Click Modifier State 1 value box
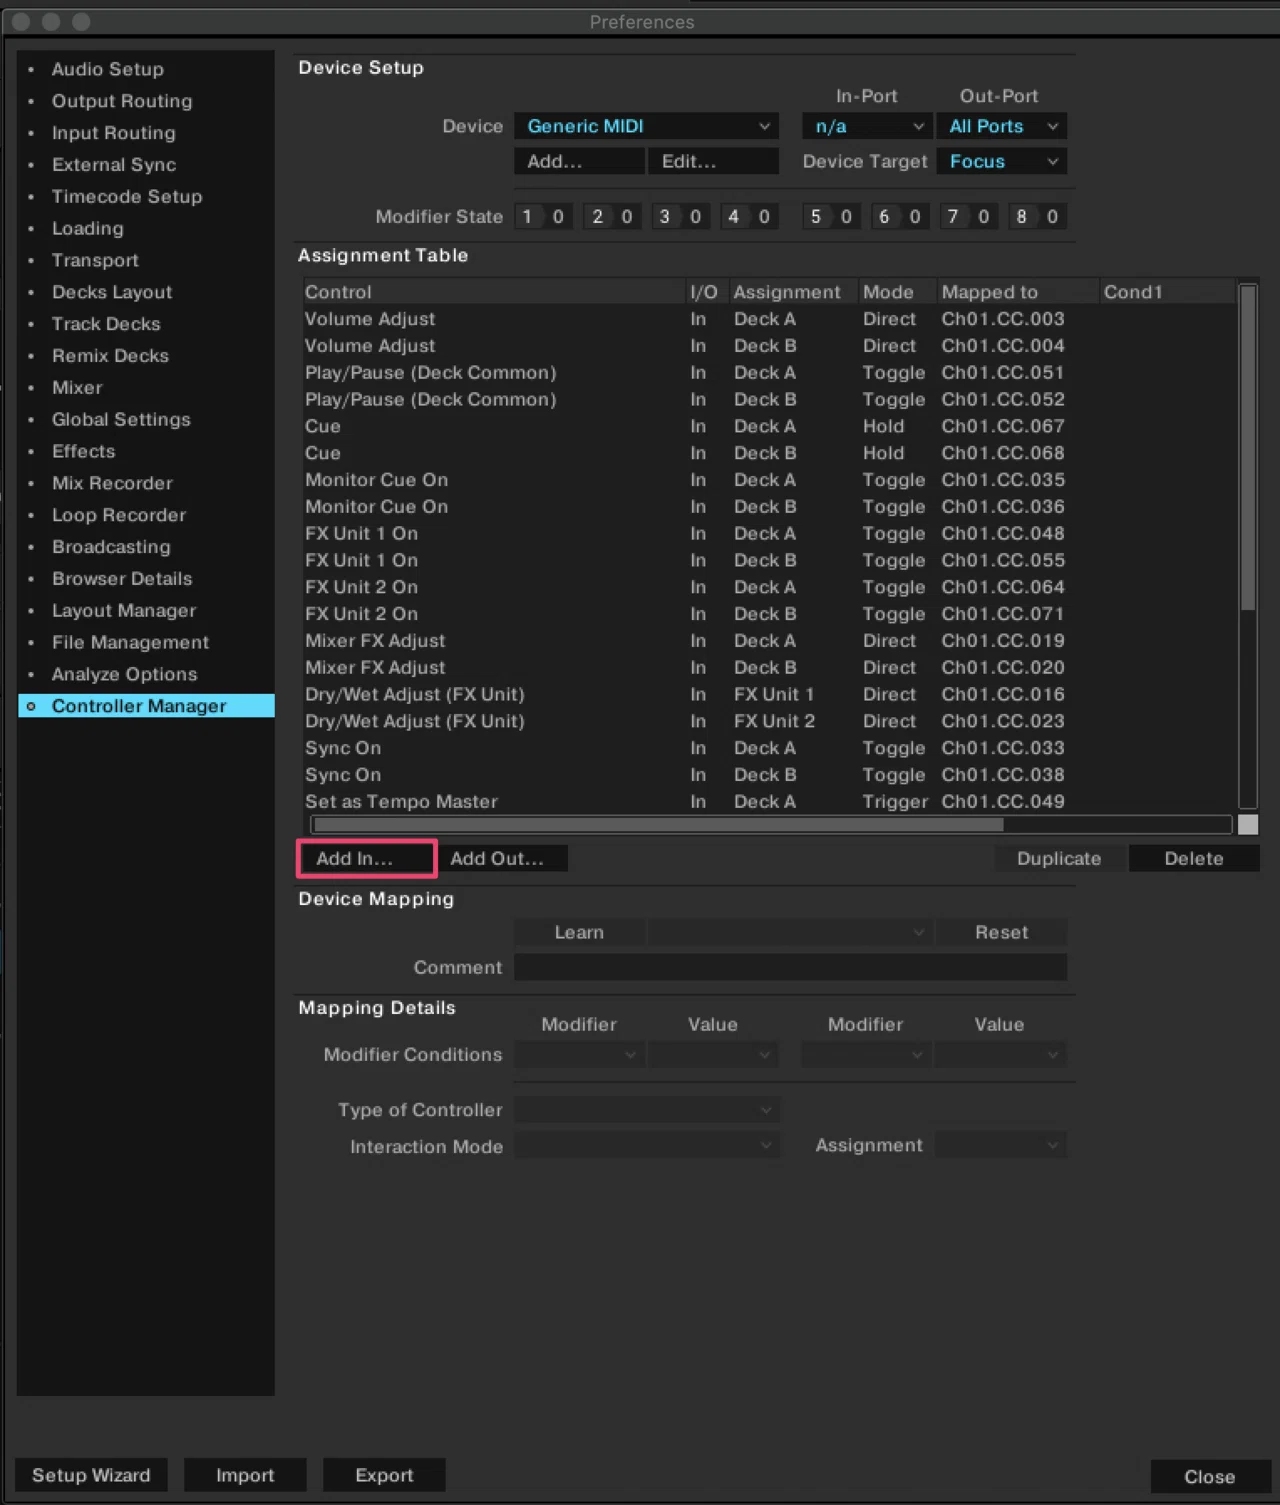Screen dimensions: 1280x1505 pyautogui.click(x=558, y=216)
